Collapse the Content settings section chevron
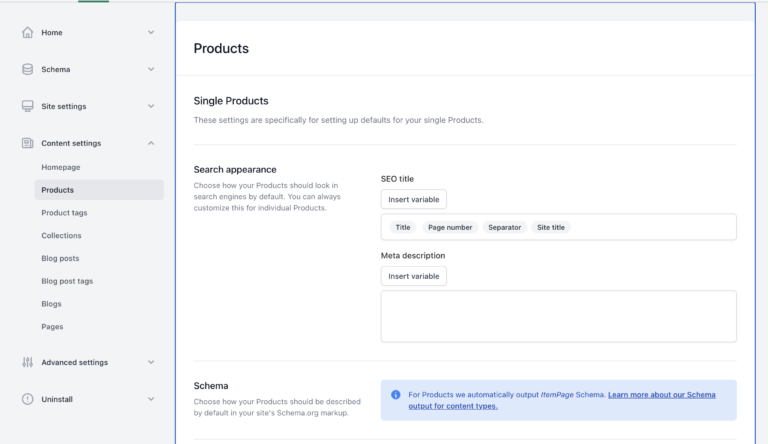The height and width of the screenshot is (444, 768). (x=151, y=143)
